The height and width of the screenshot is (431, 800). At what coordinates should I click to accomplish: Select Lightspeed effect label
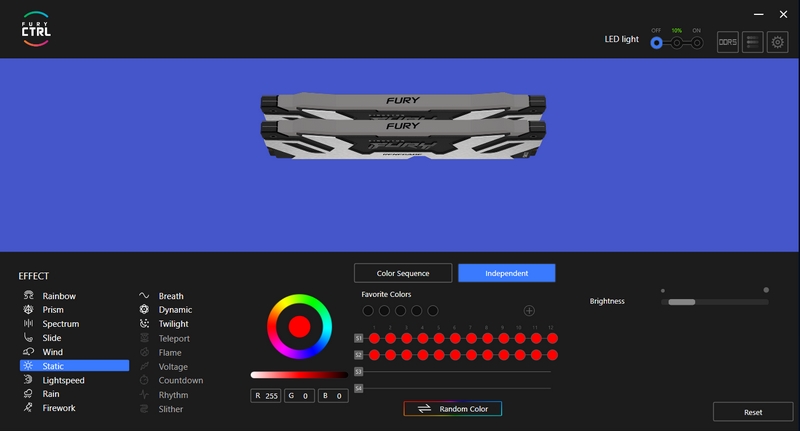coord(63,380)
